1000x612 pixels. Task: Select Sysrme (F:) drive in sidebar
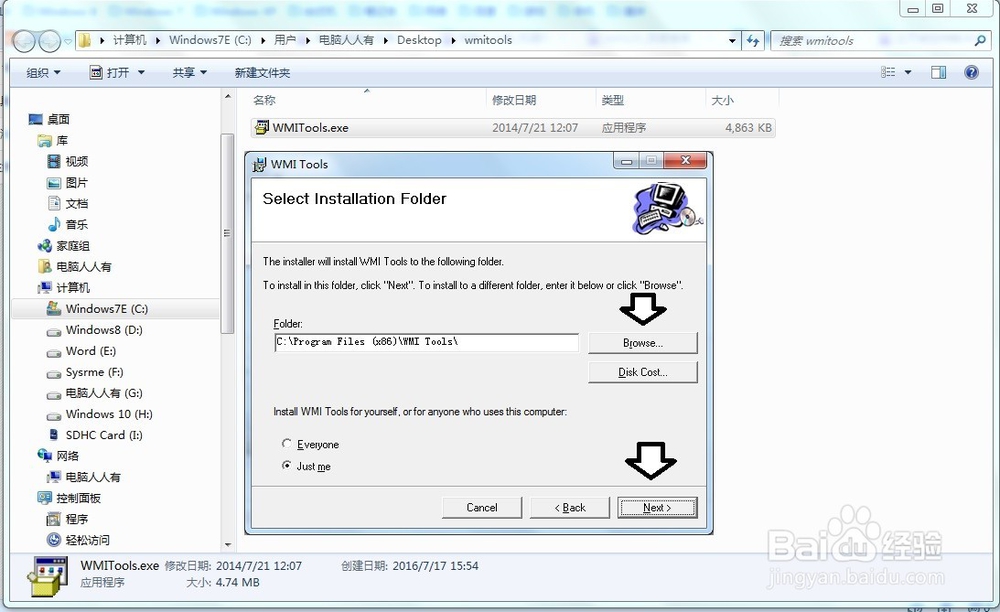point(94,372)
